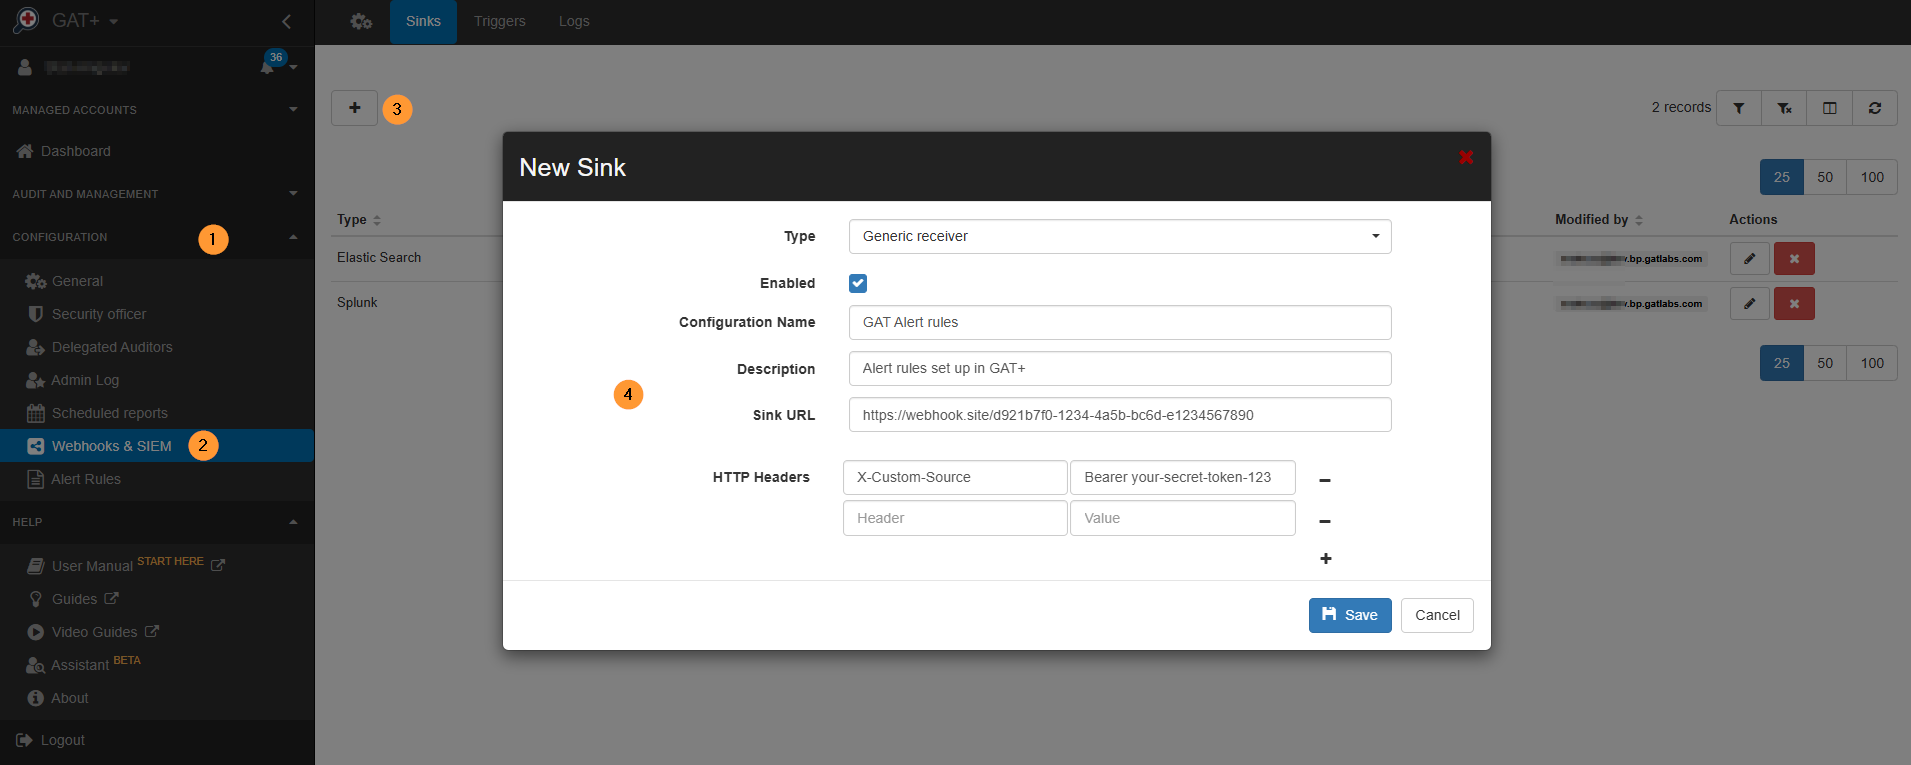Click the filter funnel icon

click(x=1739, y=108)
